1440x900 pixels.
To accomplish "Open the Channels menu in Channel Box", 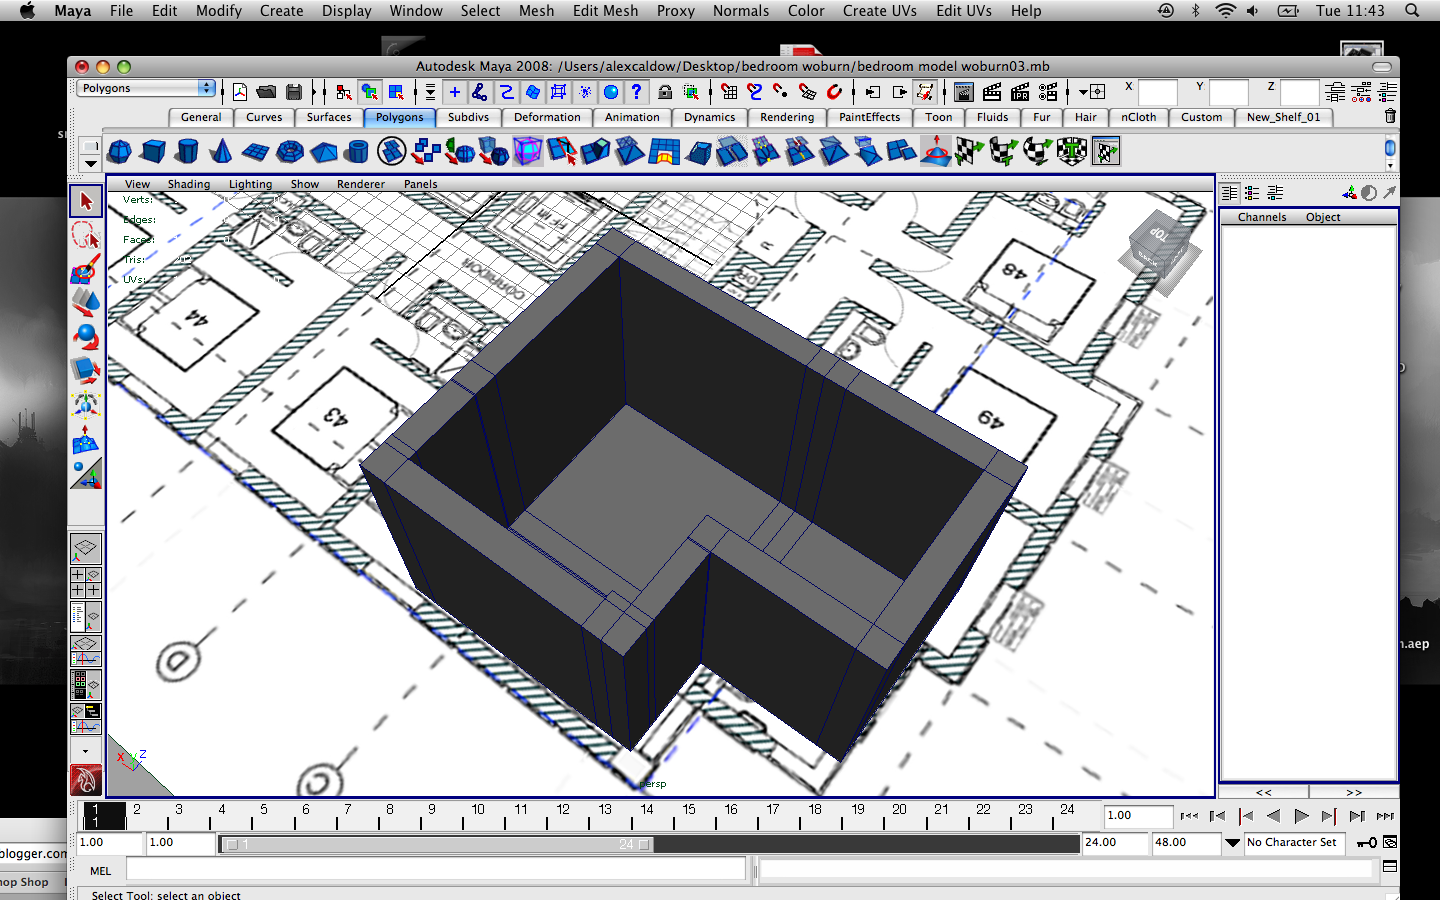I will pos(1262,217).
